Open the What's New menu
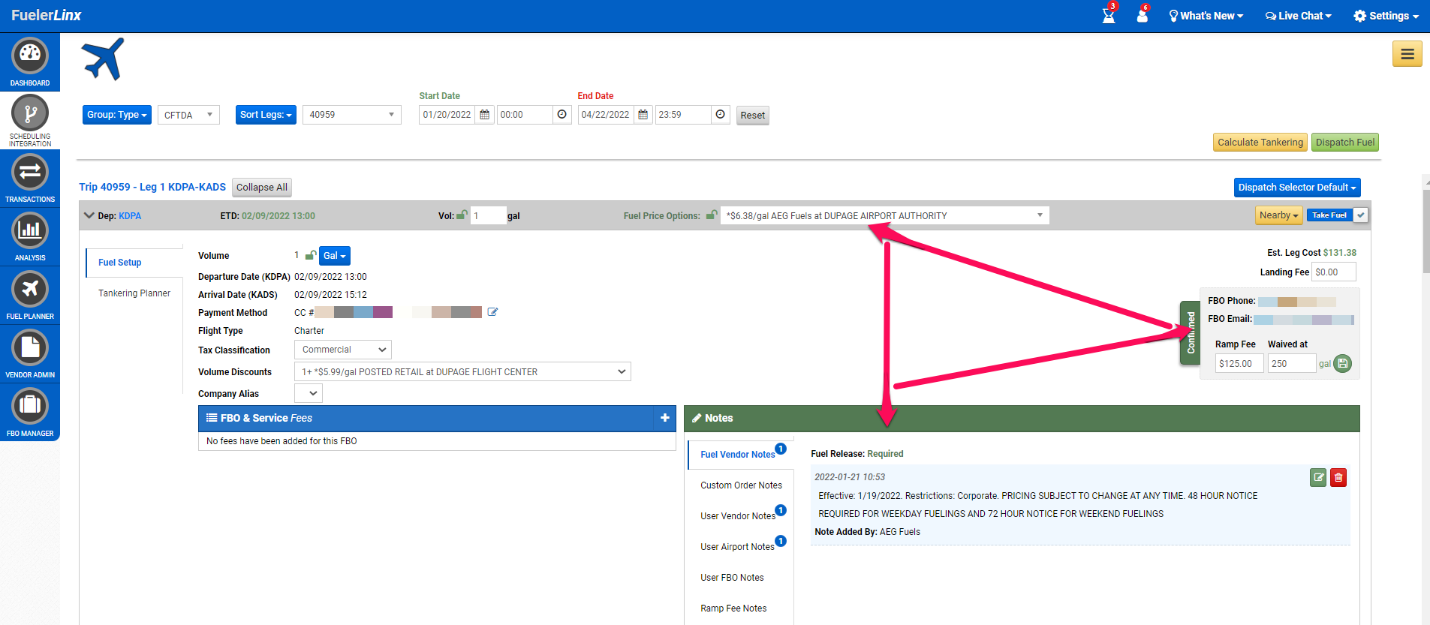The image size is (1430, 625). (x=1206, y=16)
